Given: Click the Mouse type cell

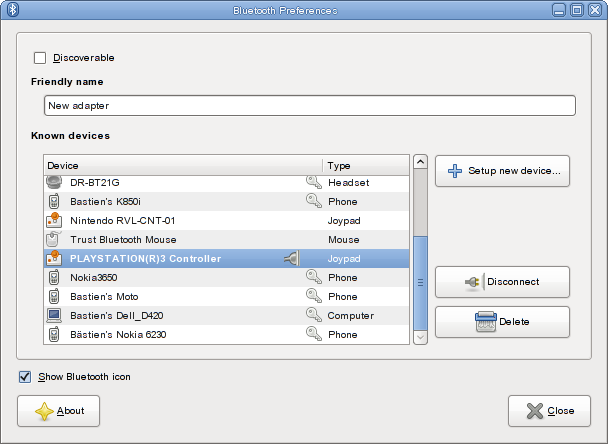Looking at the screenshot, I should [x=344, y=240].
